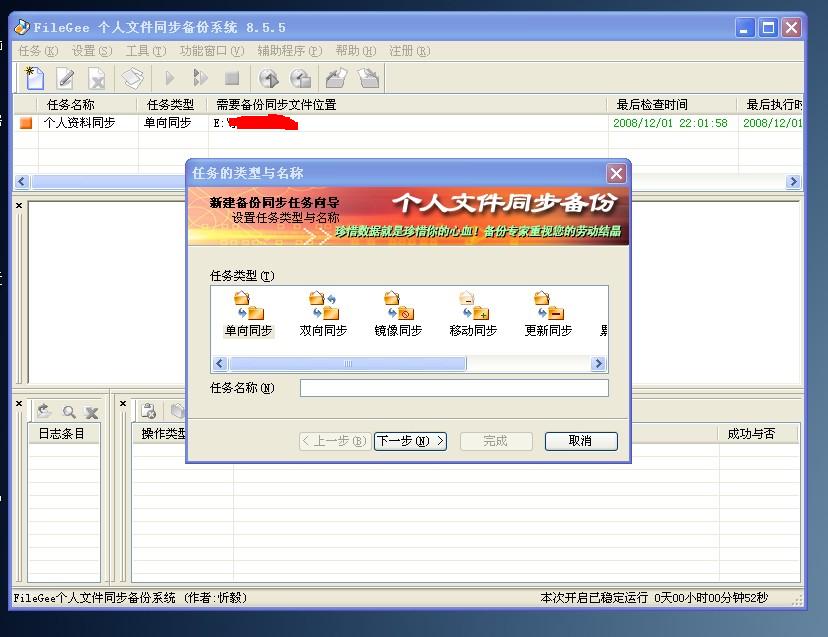Create a new sync task
828x637 pixels.
33,78
